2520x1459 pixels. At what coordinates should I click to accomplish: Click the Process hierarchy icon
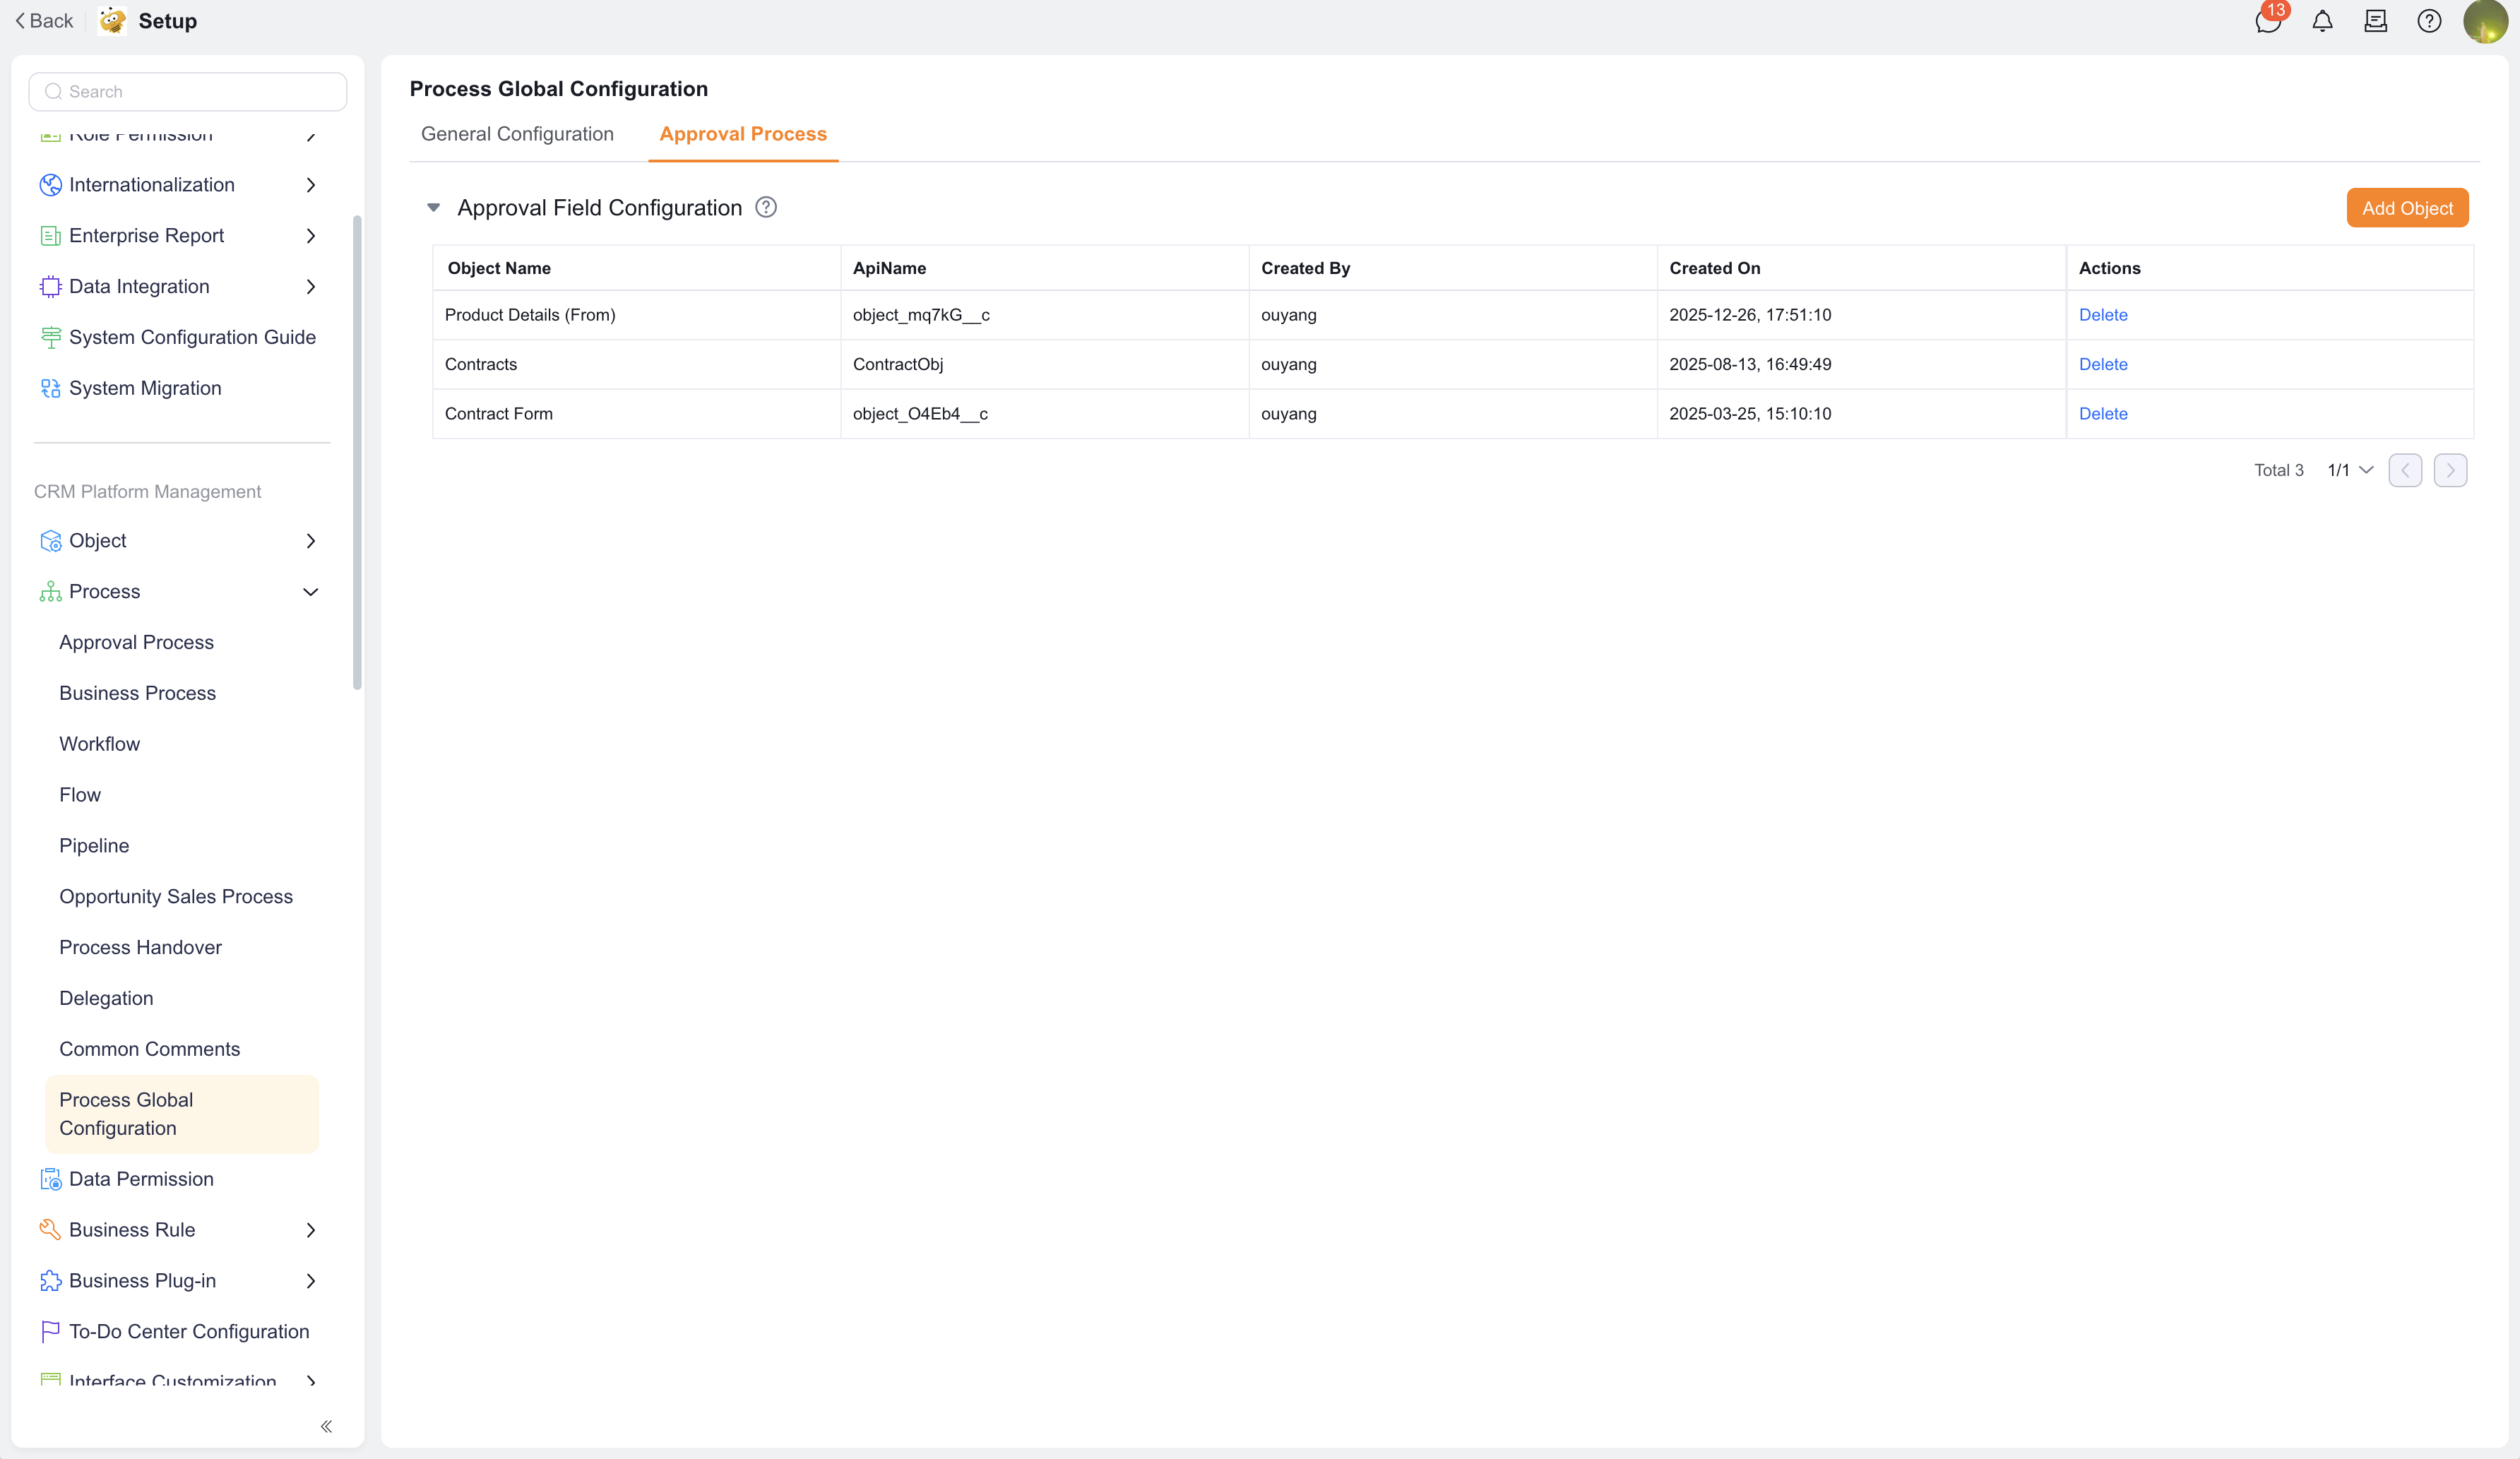[x=50, y=592]
